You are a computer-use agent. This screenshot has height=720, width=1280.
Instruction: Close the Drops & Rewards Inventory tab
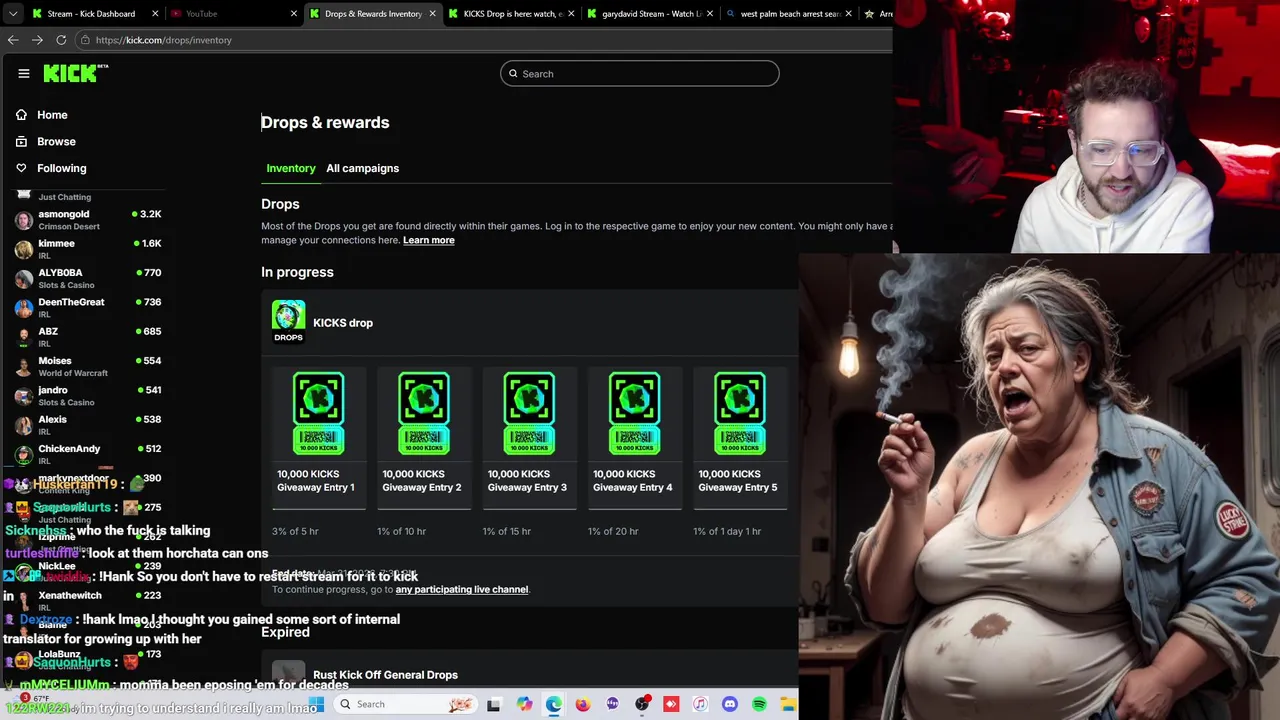coord(433,14)
